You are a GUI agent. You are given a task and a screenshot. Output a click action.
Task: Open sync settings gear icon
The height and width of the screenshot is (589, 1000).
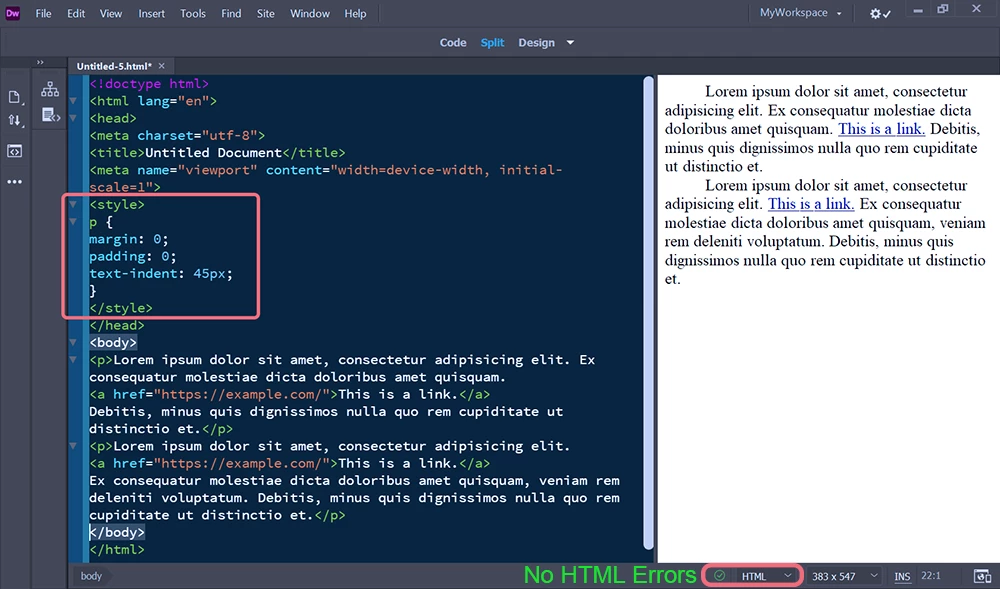(x=880, y=13)
